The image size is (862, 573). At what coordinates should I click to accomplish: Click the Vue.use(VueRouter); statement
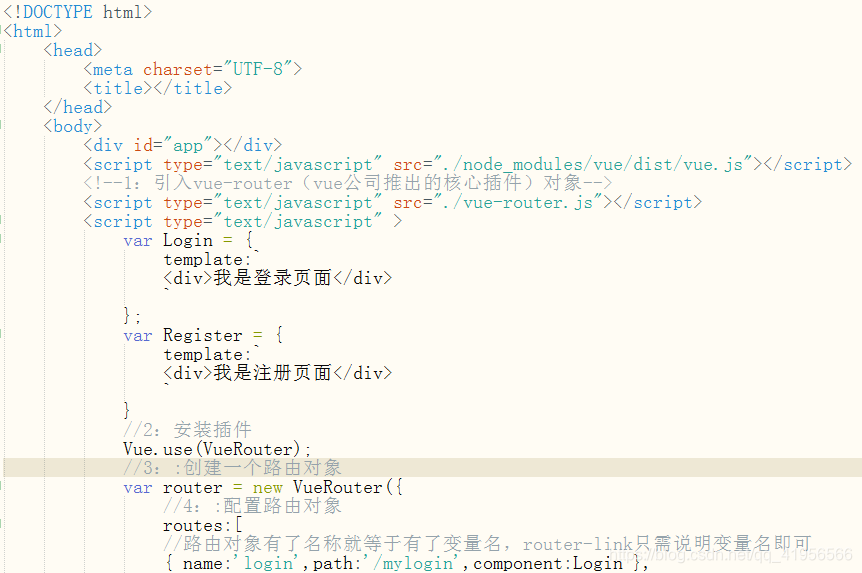(x=217, y=449)
